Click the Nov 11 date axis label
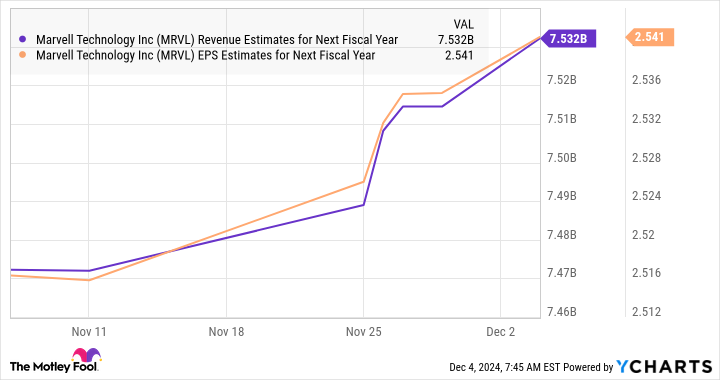Image resolution: width=720 pixels, height=380 pixels. tap(89, 331)
